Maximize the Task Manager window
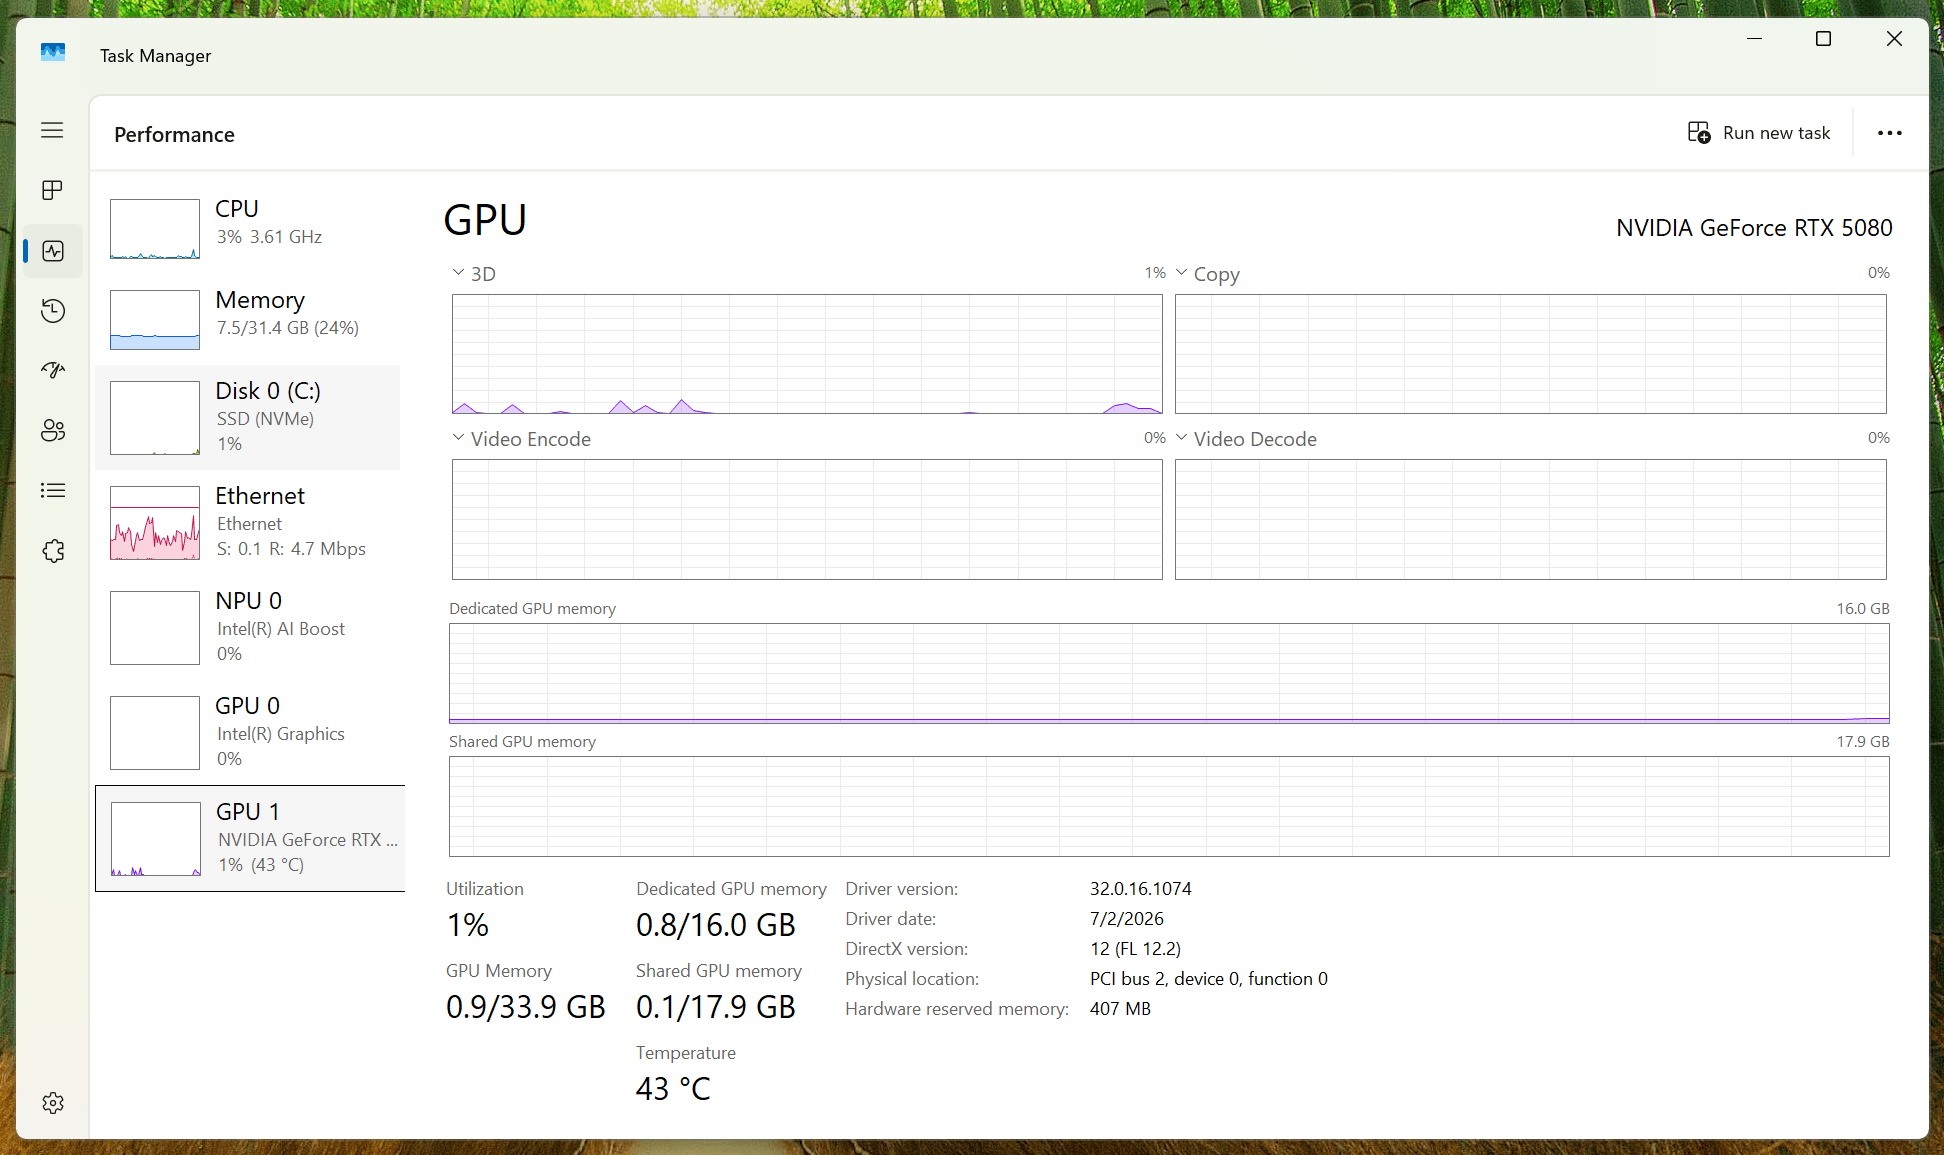Screen dimensions: 1944x1155 (x=1823, y=39)
